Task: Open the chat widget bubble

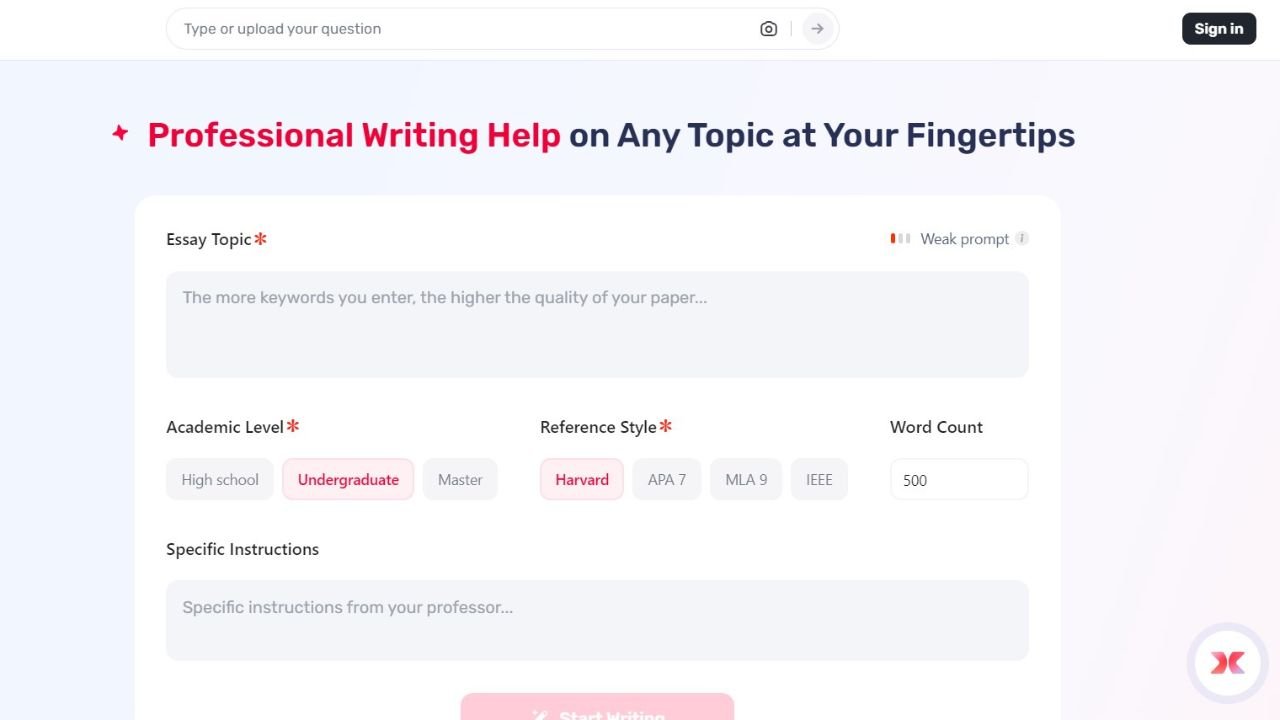Action: click(1228, 662)
